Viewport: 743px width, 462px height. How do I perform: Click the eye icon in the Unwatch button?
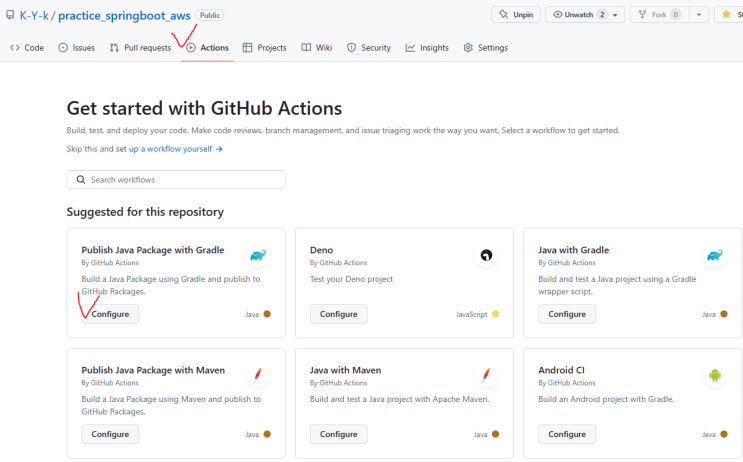coord(558,15)
